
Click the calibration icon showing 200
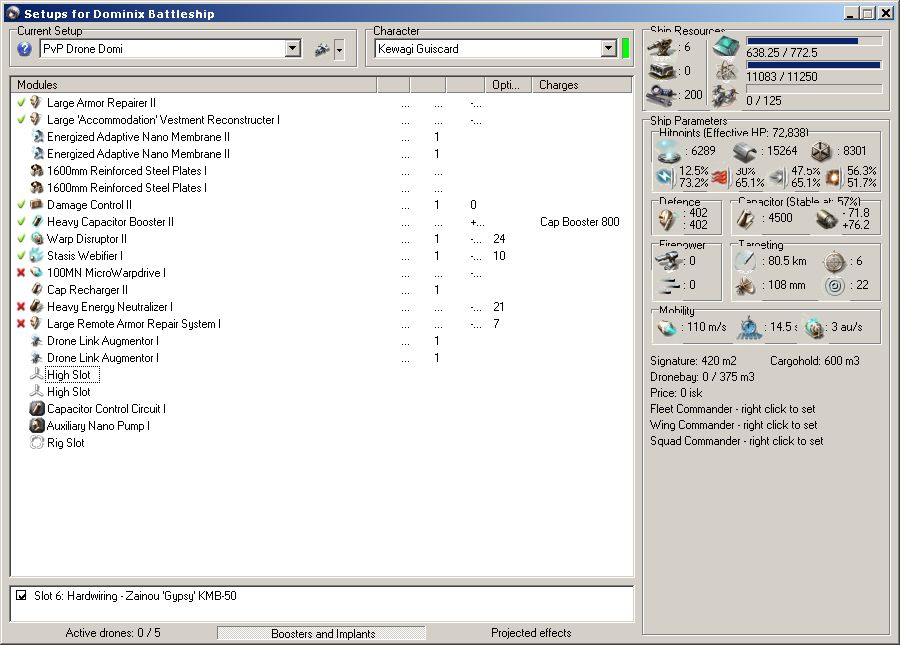[662, 95]
